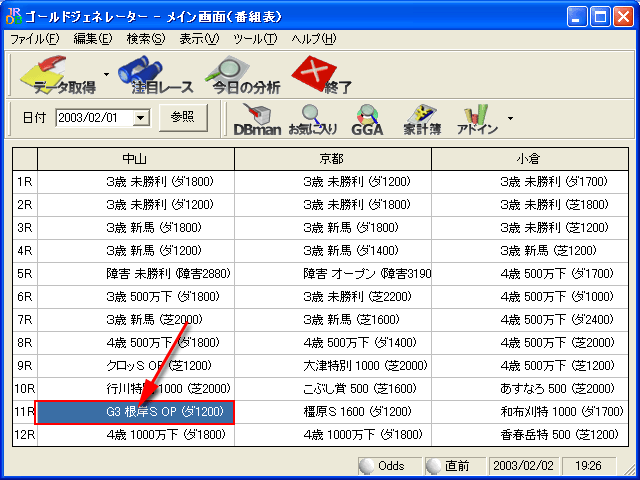Toggle the 直前 status indicator
This screenshot has width=640, height=480.
450,466
